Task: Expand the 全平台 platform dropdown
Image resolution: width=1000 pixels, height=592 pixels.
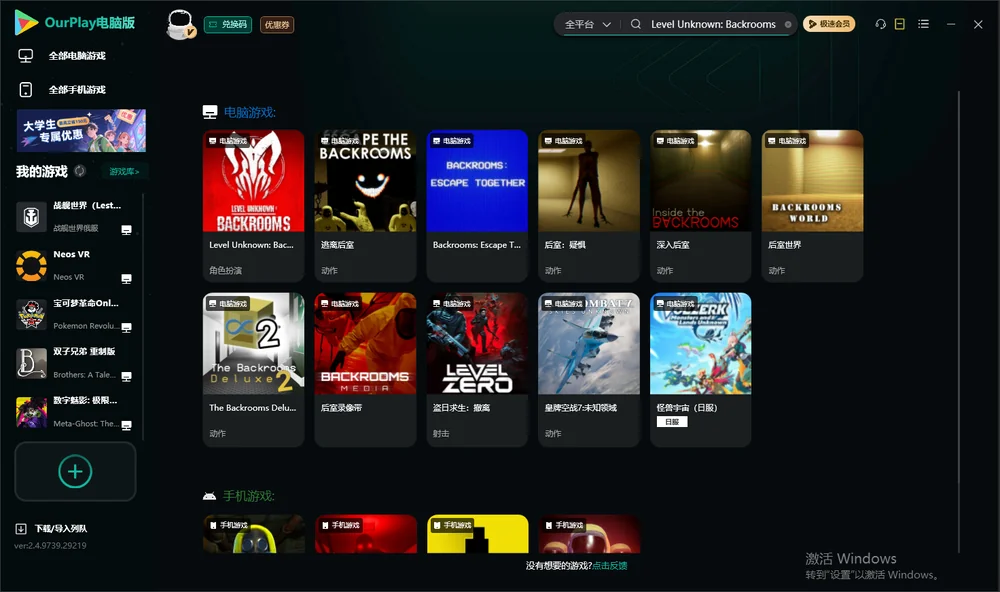Action: (x=587, y=24)
